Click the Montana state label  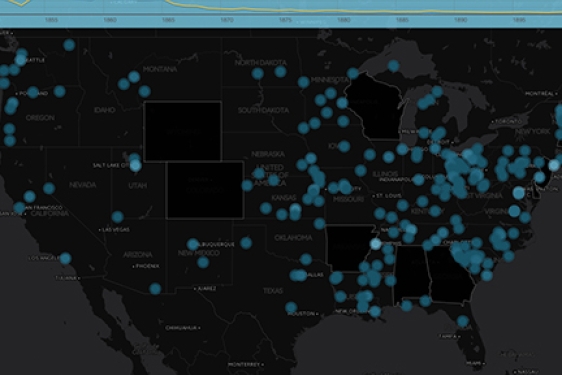tap(160, 69)
